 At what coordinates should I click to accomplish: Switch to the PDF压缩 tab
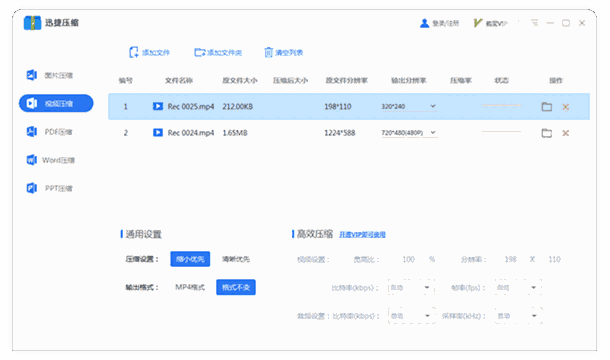[49, 132]
